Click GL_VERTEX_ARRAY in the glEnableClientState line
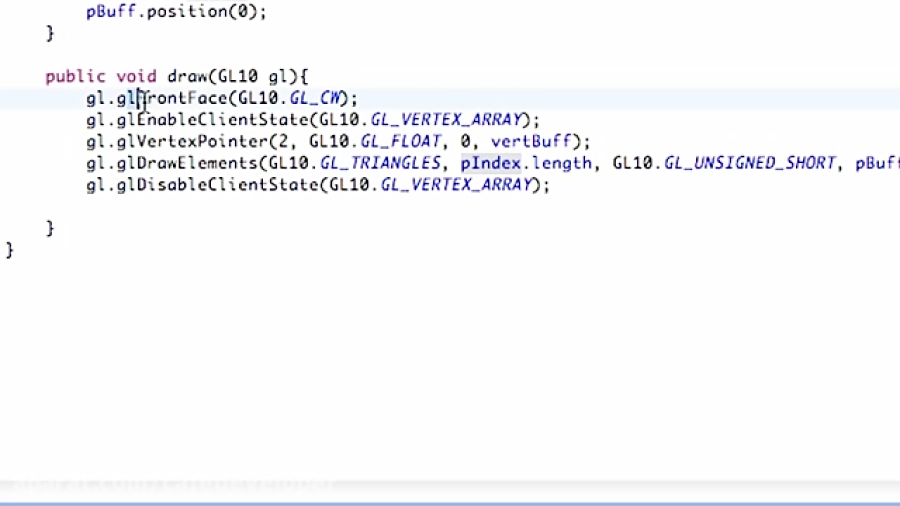Image resolution: width=900 pixels, height=506 pixels. [446, 120]
